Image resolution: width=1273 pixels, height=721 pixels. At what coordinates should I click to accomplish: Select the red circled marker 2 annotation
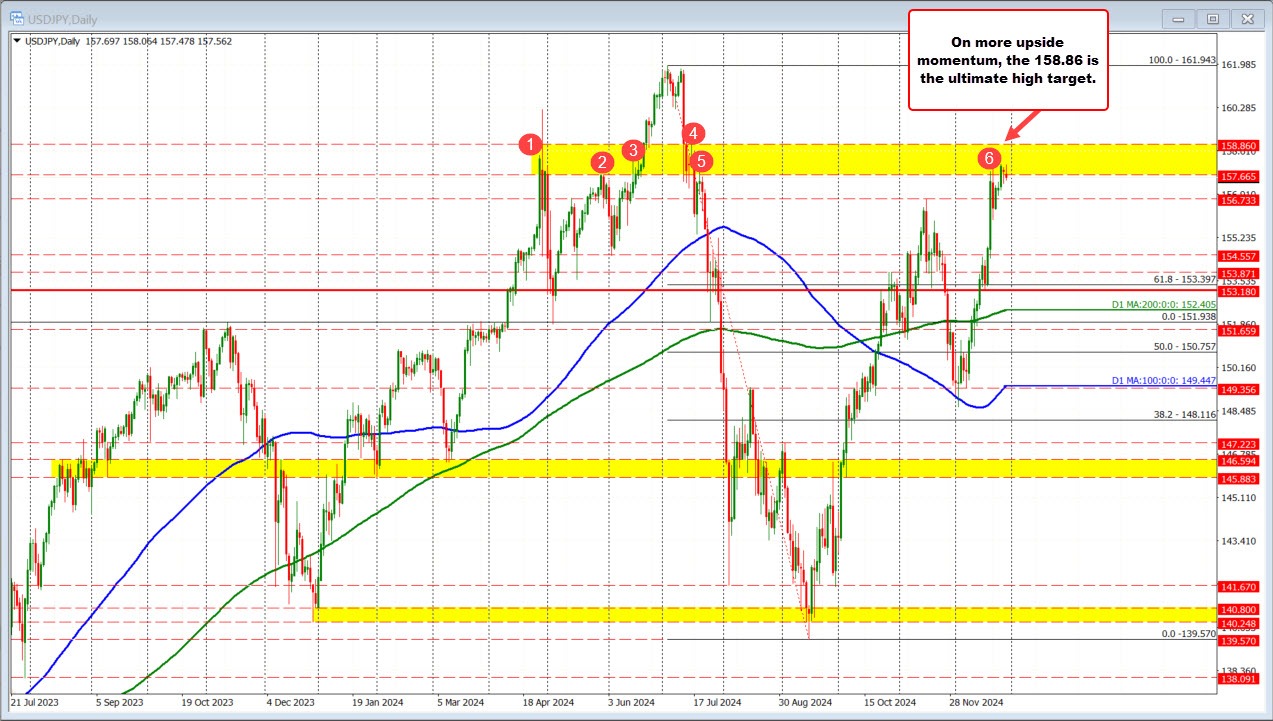pyautogui.click(x=601, y=161)
